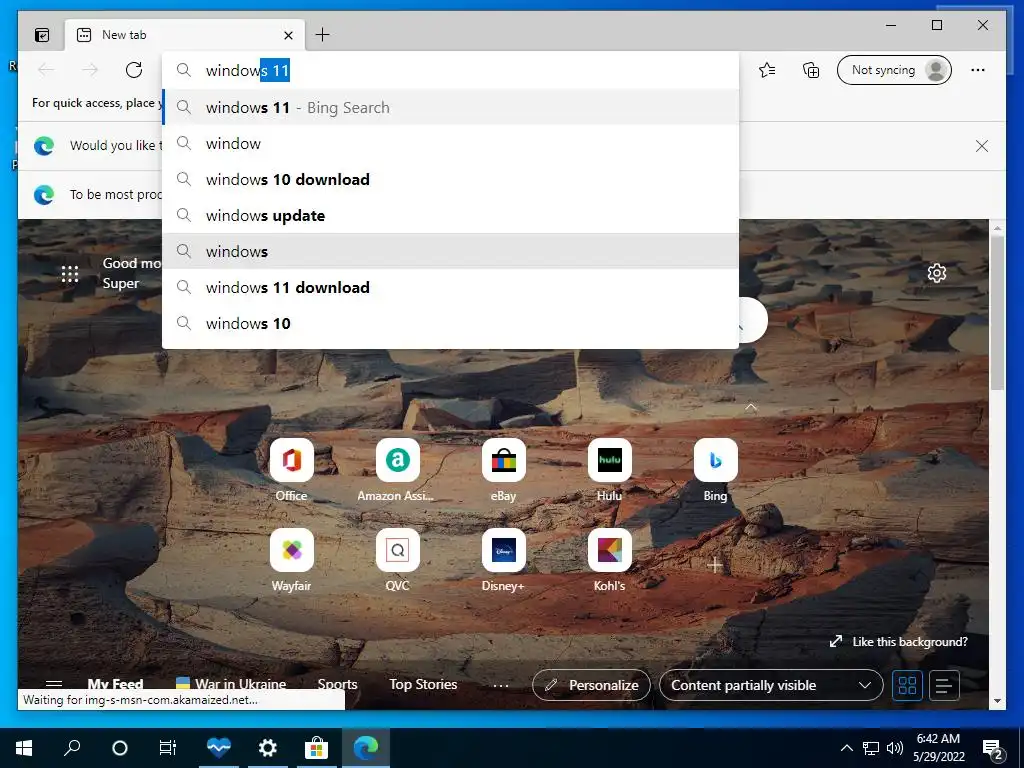Click Microsoft Edge taskbar icon

pos(366,748)
